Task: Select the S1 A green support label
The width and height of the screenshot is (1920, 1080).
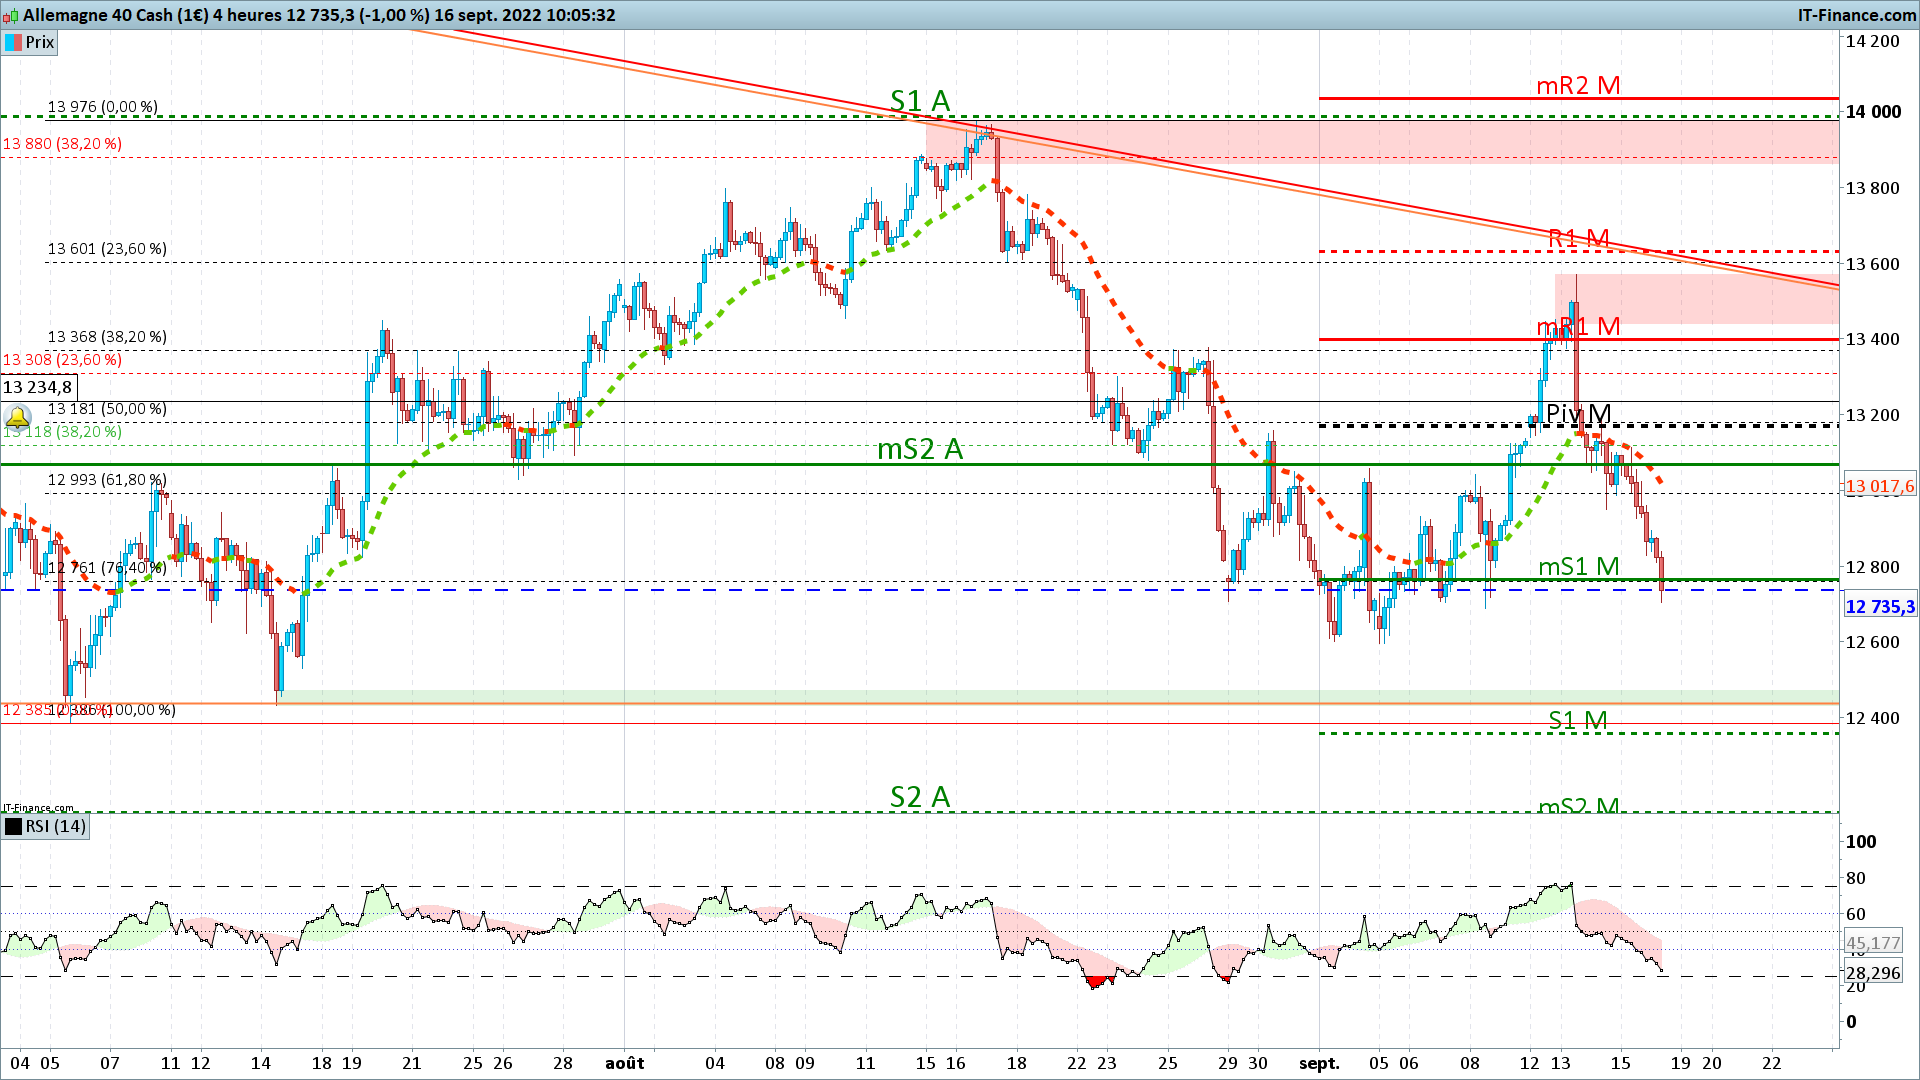Action: (x=919, y=101)
